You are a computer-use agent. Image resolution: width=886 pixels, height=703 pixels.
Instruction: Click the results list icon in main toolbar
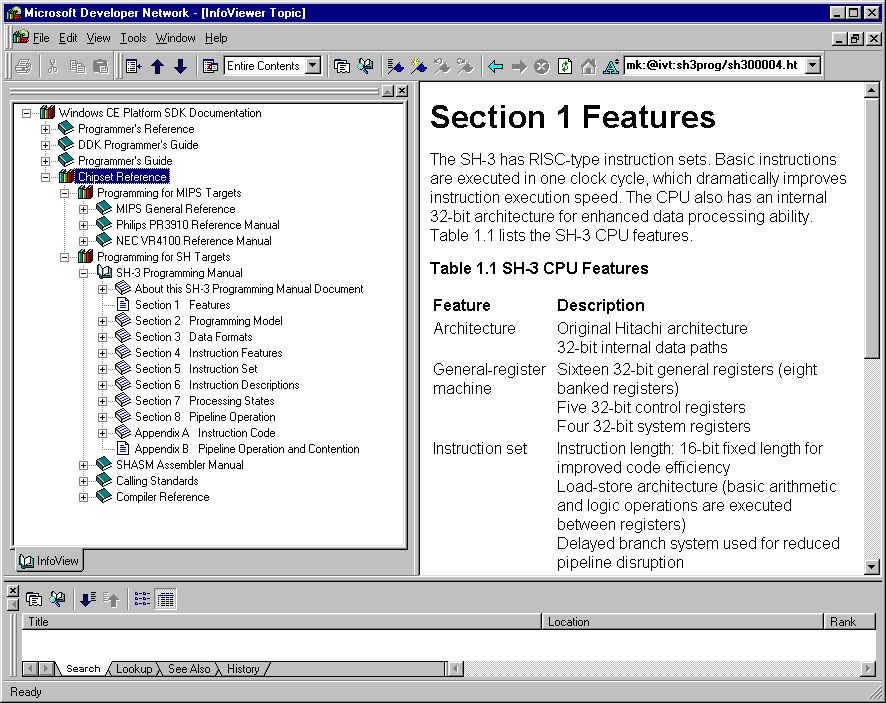point(341,66)
